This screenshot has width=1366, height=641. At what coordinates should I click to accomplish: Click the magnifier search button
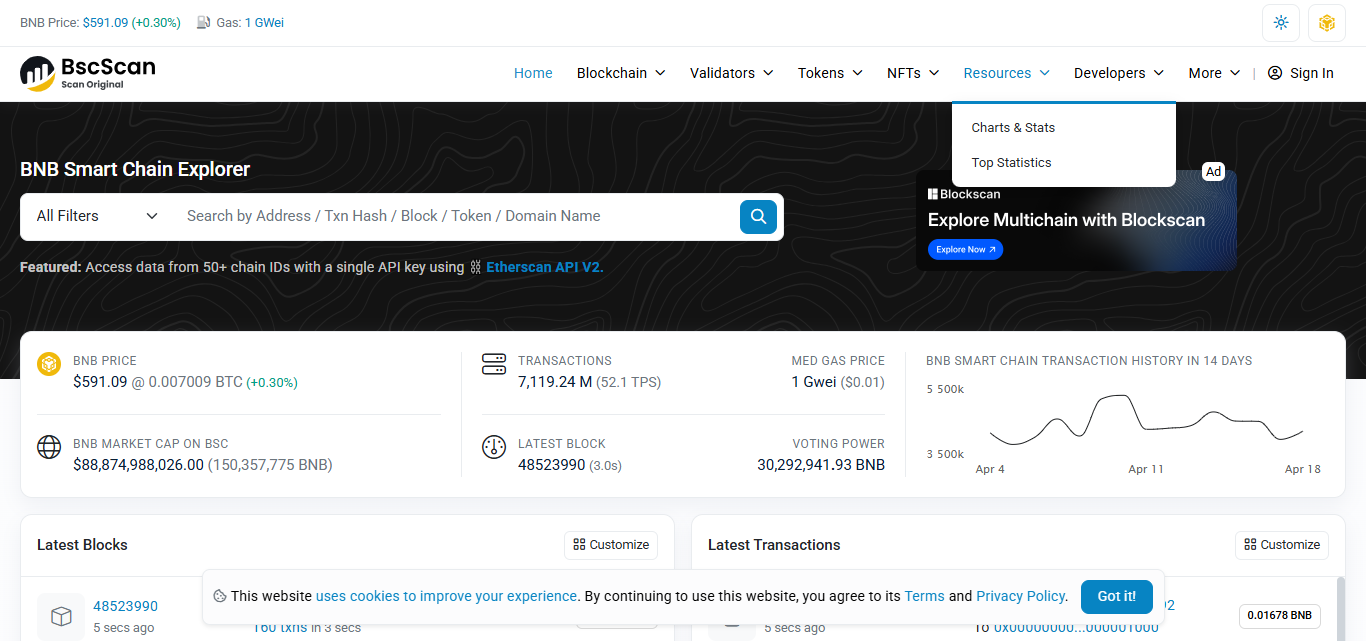[x=758, y=216]
